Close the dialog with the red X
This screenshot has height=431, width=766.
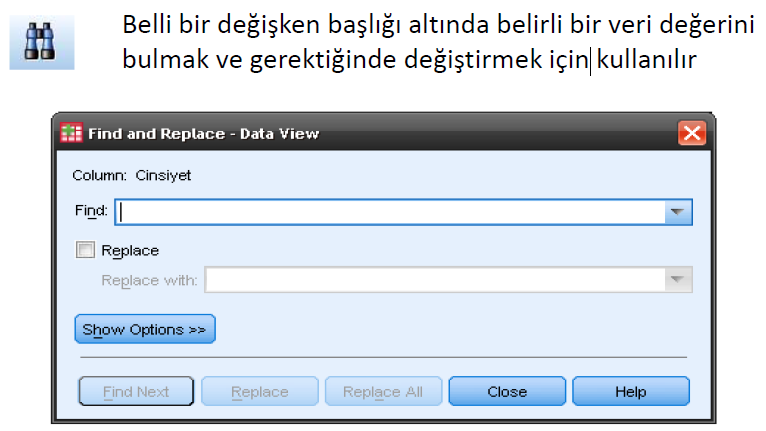(692, 133)
